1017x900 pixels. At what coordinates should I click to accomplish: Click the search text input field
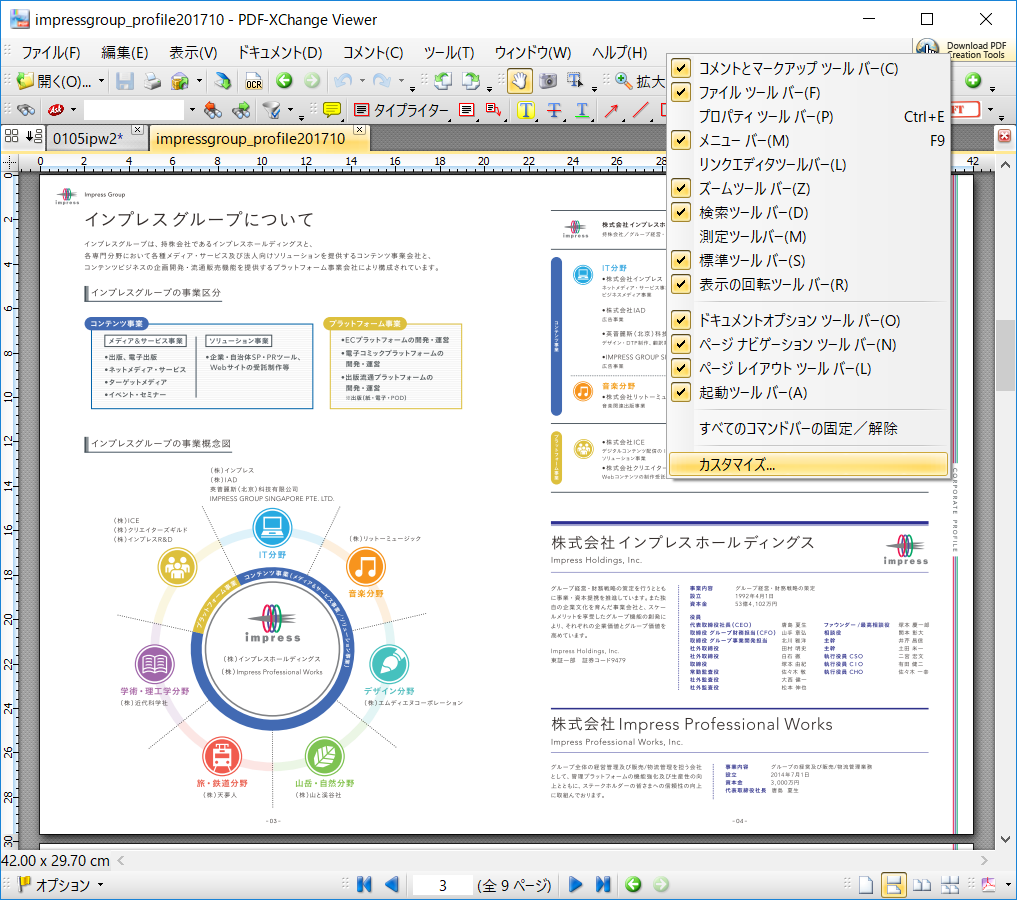coord(134,110)
